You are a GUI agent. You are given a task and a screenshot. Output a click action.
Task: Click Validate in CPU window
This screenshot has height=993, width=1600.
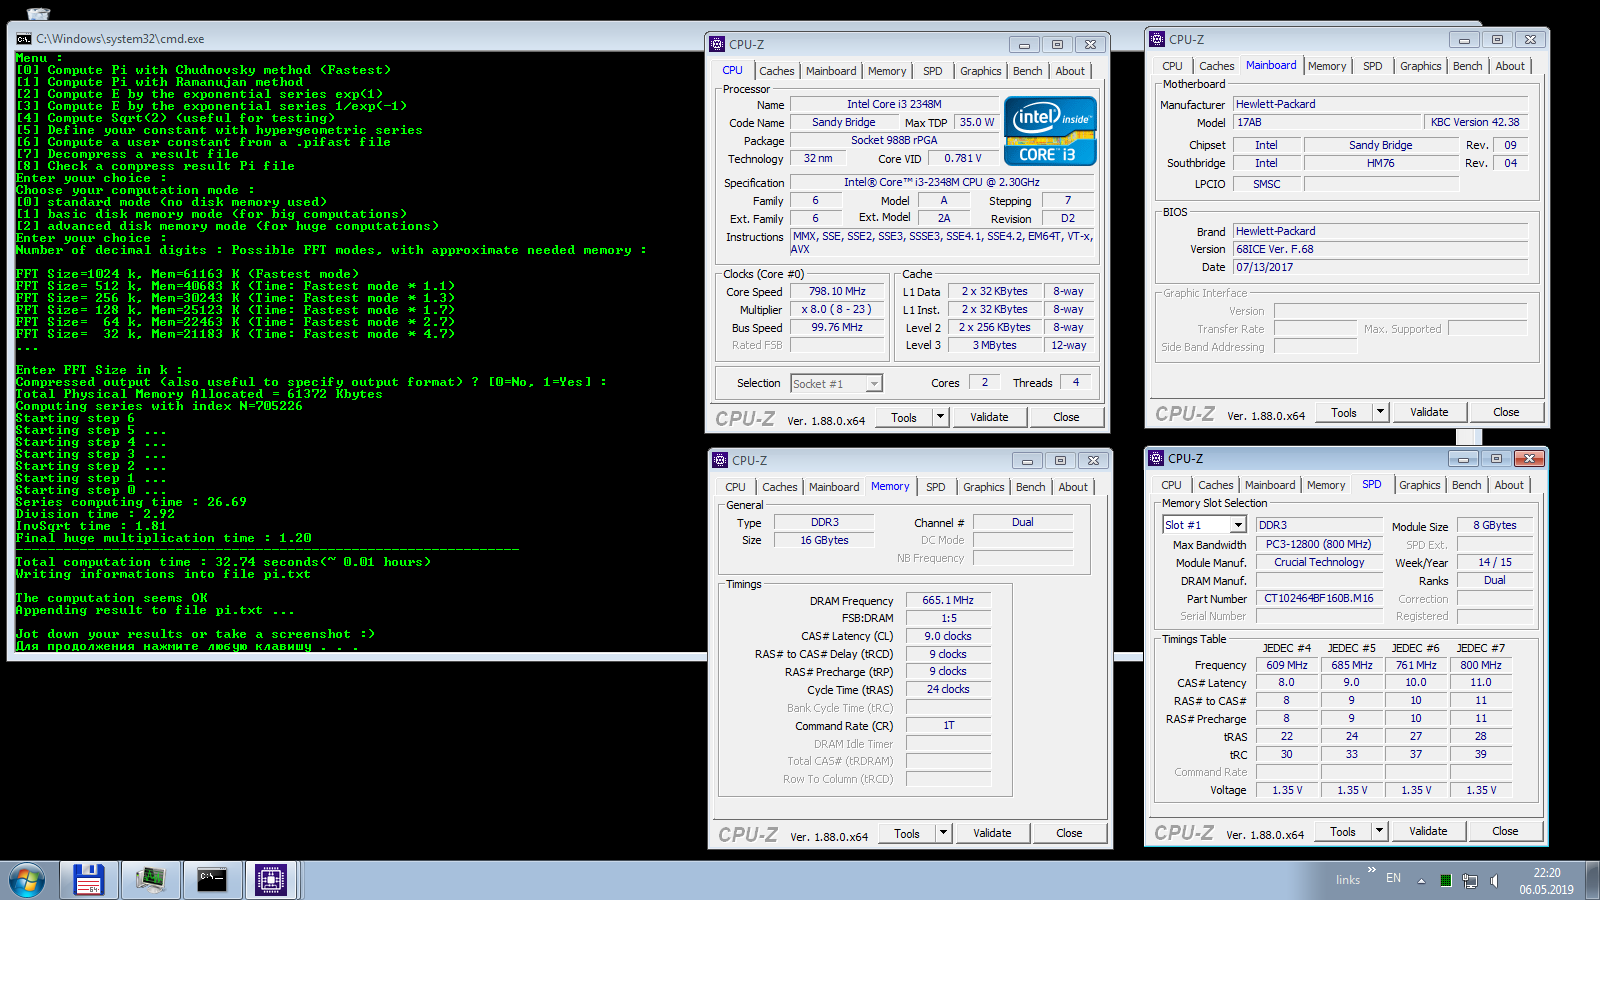989,417
